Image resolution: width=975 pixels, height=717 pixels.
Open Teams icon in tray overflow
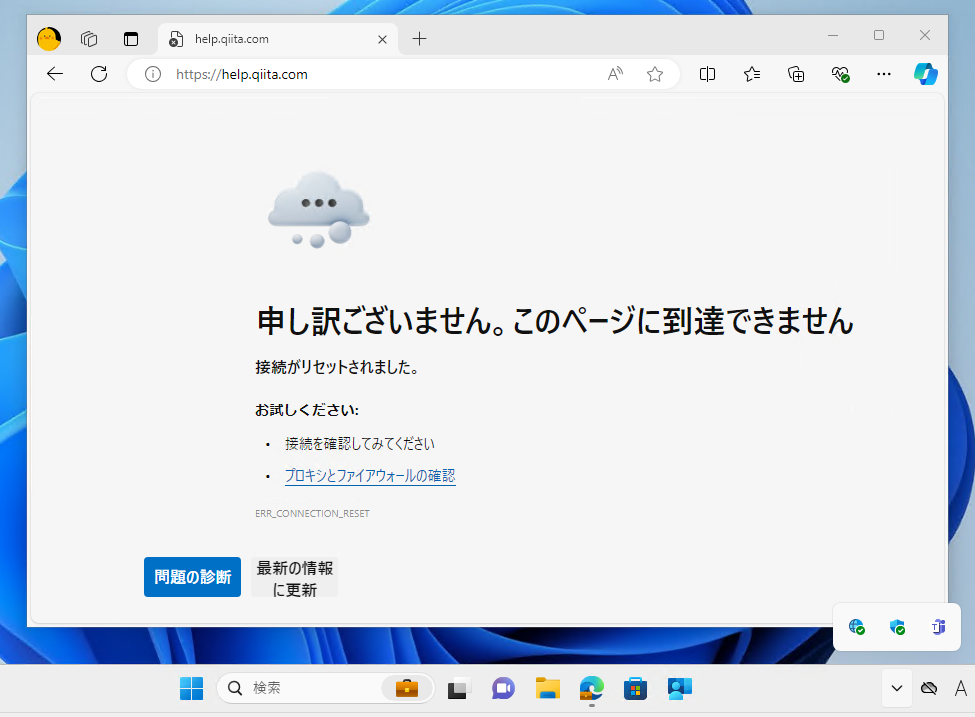(938, 627)
